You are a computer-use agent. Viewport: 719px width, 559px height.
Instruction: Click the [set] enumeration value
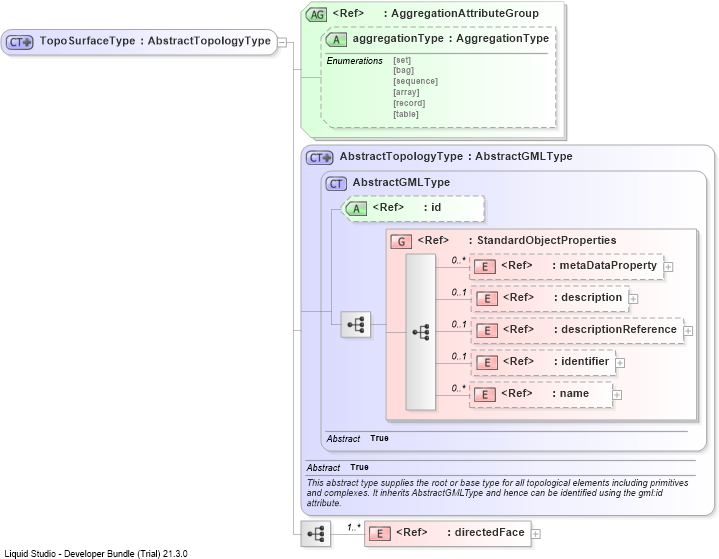402,60
